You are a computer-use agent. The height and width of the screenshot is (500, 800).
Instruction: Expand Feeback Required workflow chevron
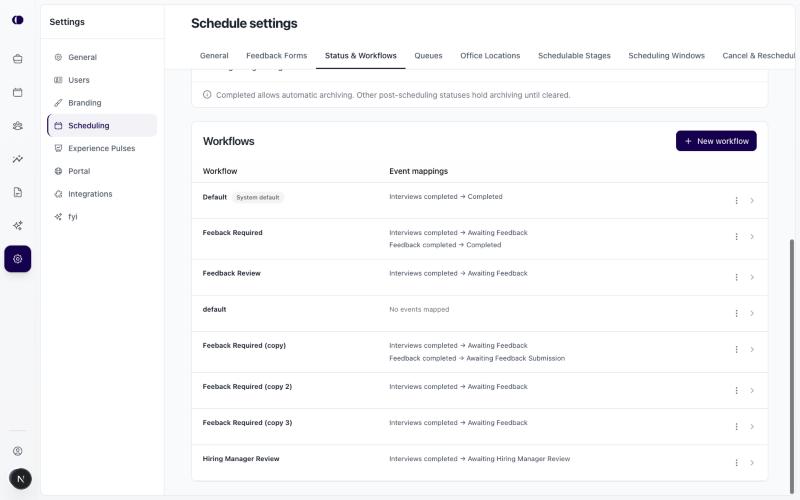(752, 237)
